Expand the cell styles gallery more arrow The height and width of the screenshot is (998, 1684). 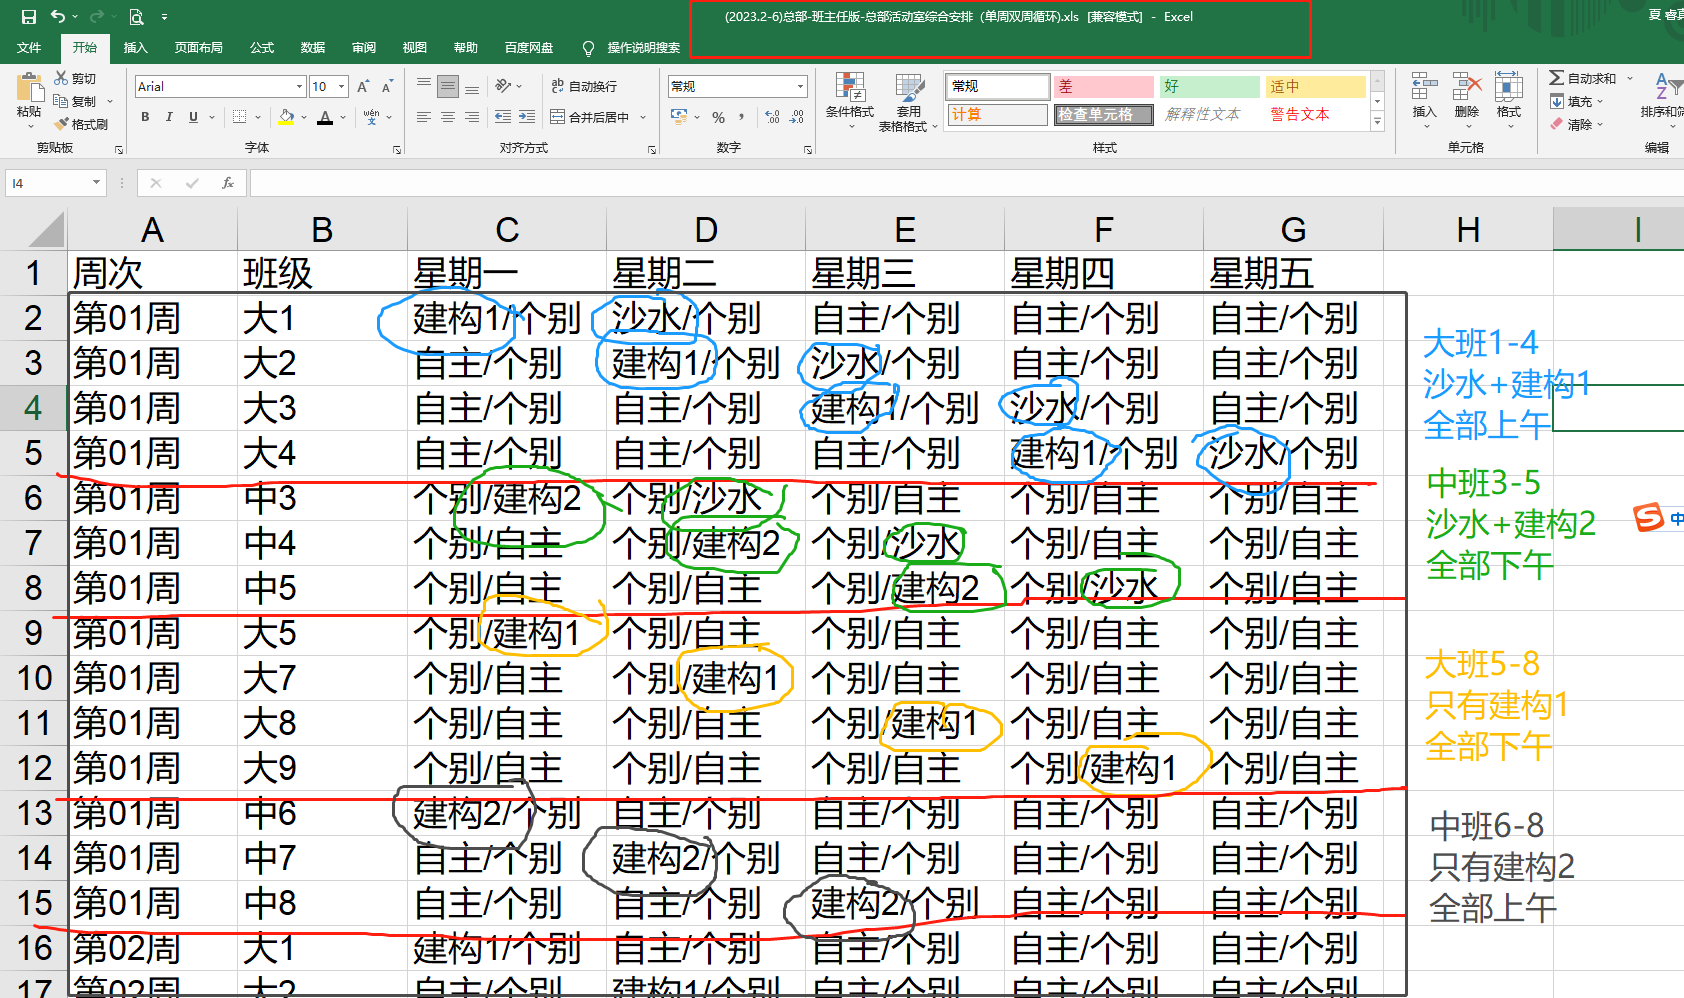coord(1377,122)
